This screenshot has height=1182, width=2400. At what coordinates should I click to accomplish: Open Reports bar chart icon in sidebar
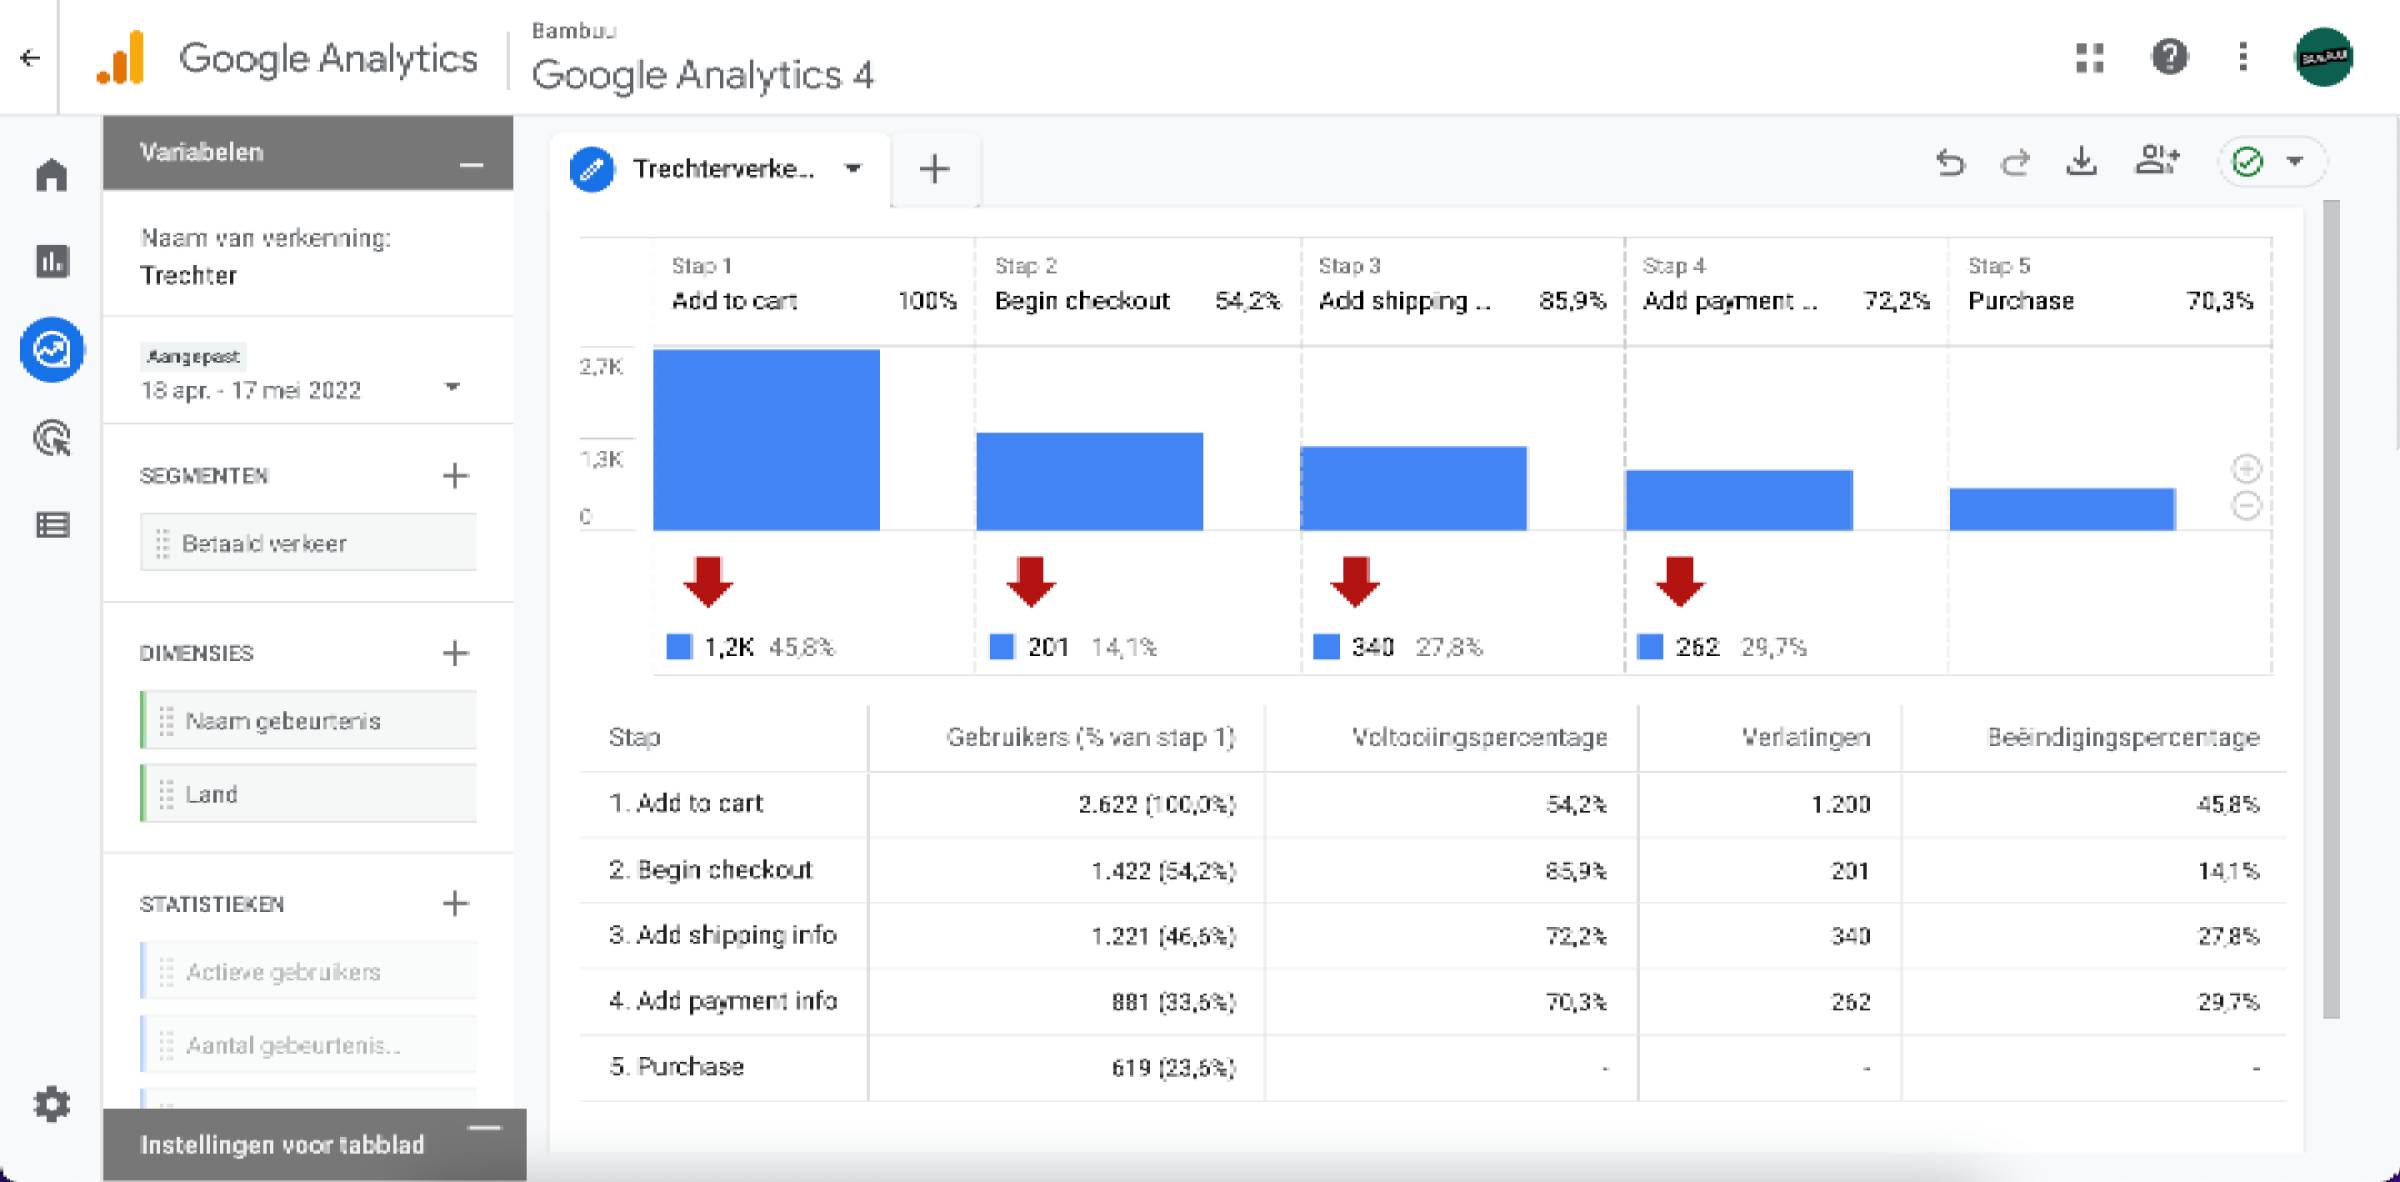pyautogui.click(x=52, y=262)
